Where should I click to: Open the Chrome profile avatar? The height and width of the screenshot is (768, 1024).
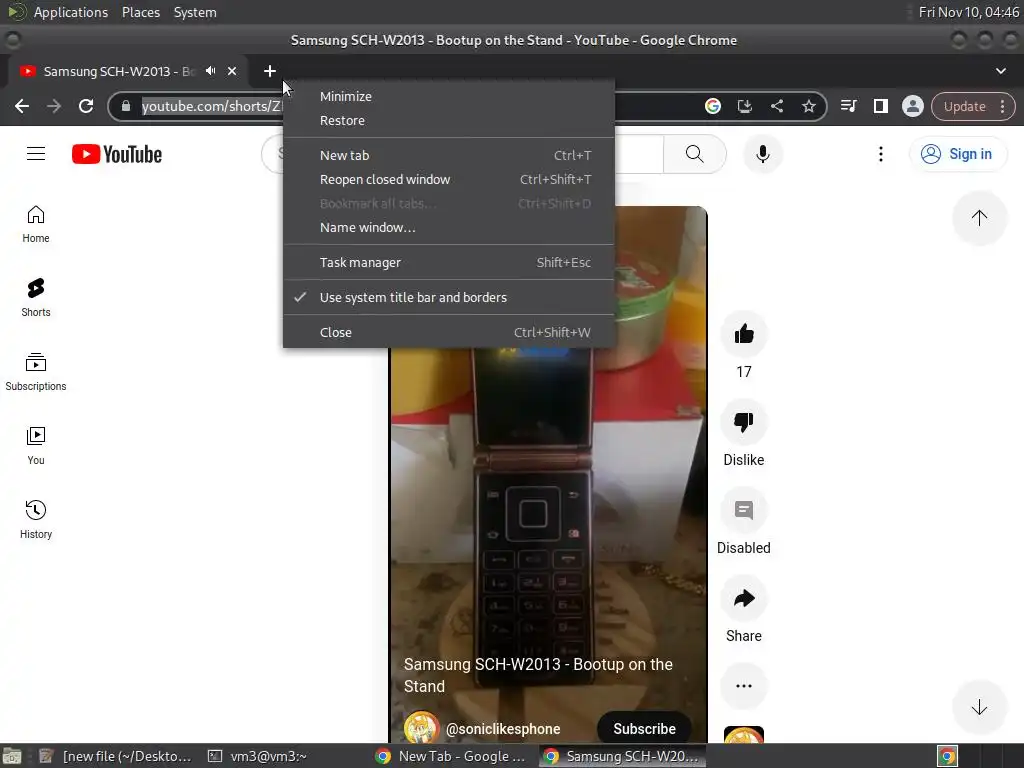(x=912, y=106)
